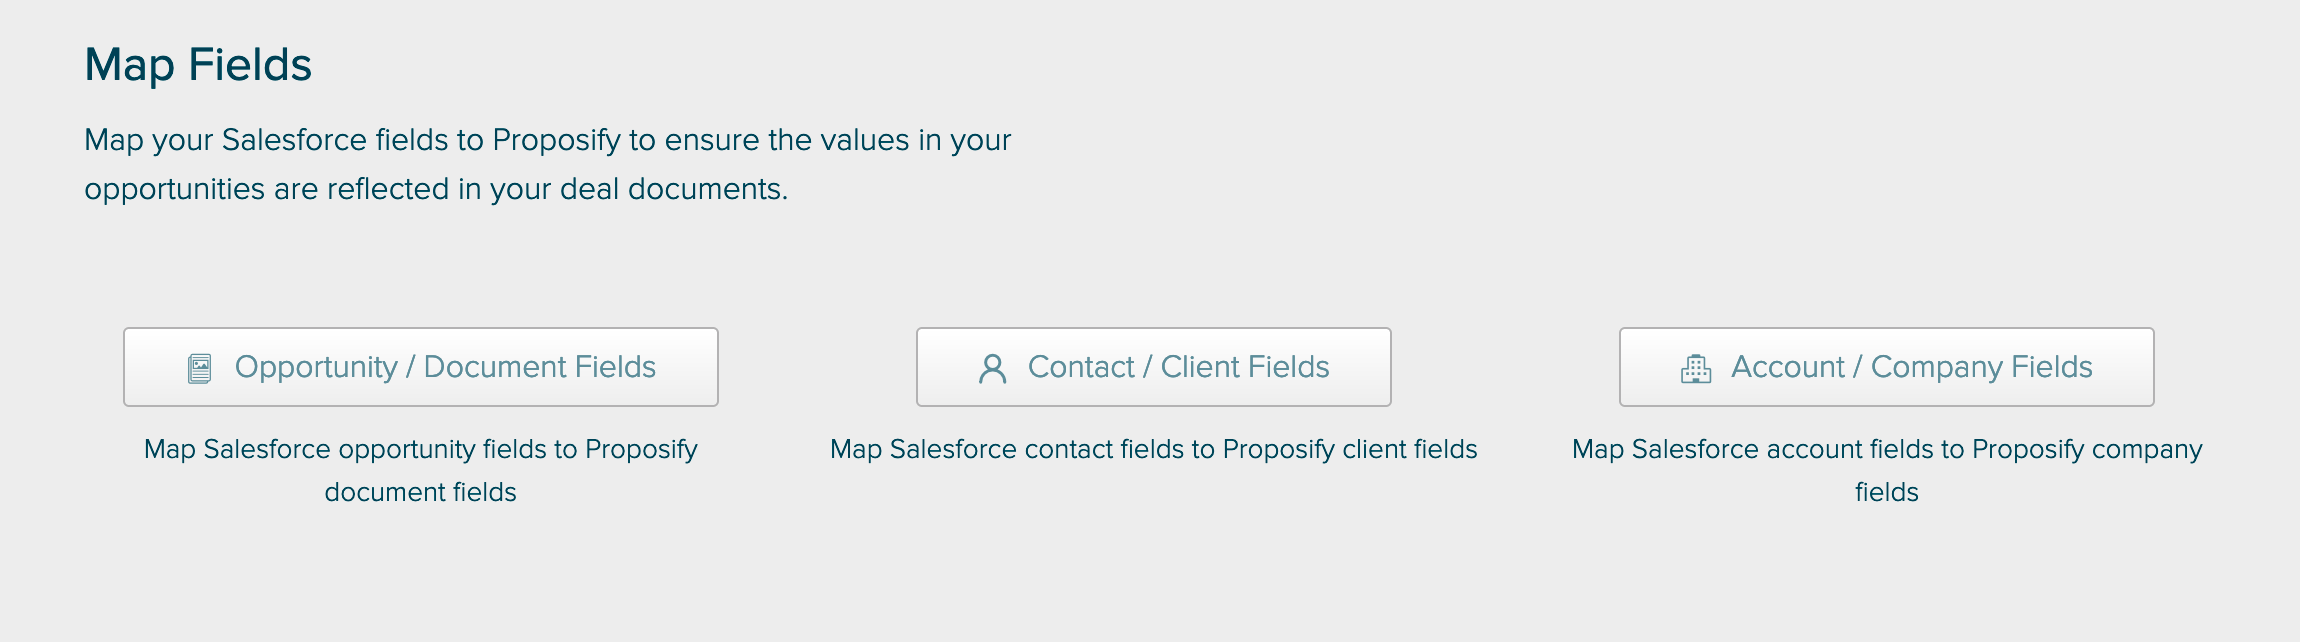Viewport: 2300px width, 642px height.
Task: Click the Map Fields heading
Action: click(x=198, y=65)
